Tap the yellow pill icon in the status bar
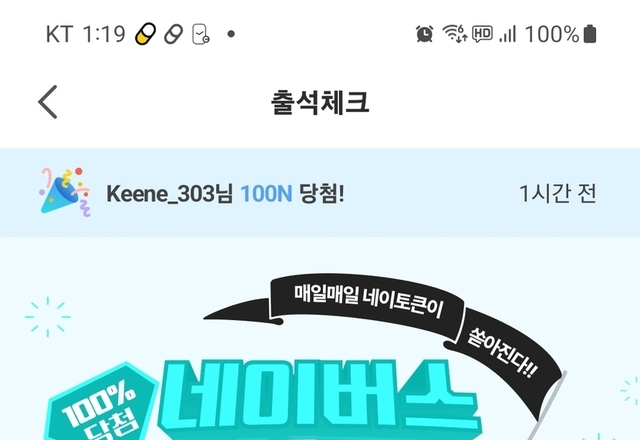Viewport: 640px width, 440px height. tap(146, 34)
